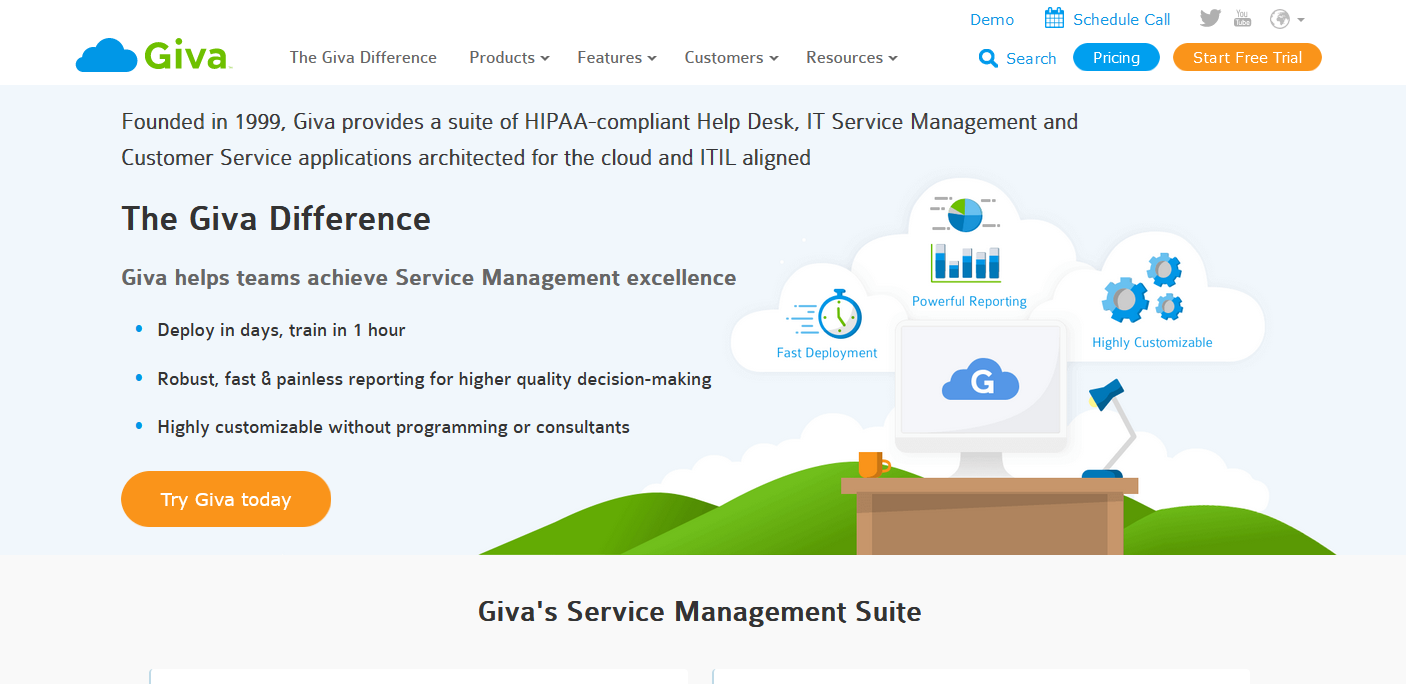Click the Powerful Reporting chart icon
The height and width of the screenshot is (684, 1406).
966,239
